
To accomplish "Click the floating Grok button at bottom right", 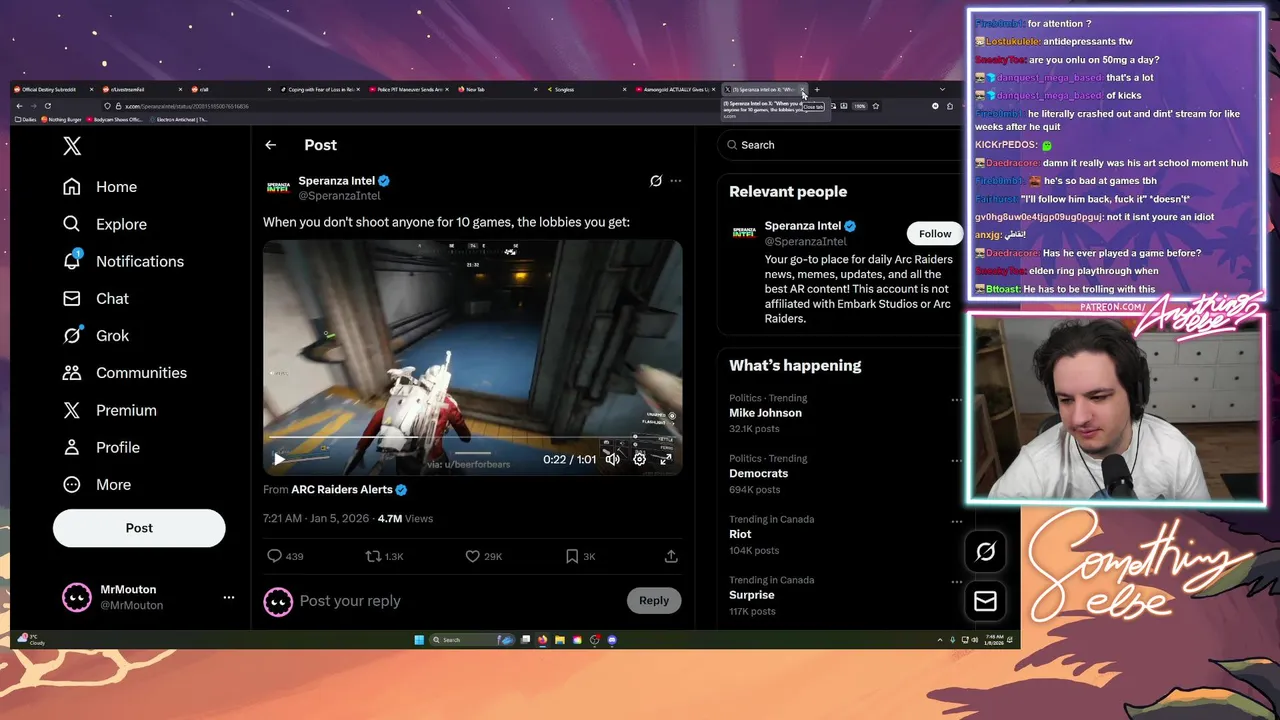I will [x=985, y=551].
